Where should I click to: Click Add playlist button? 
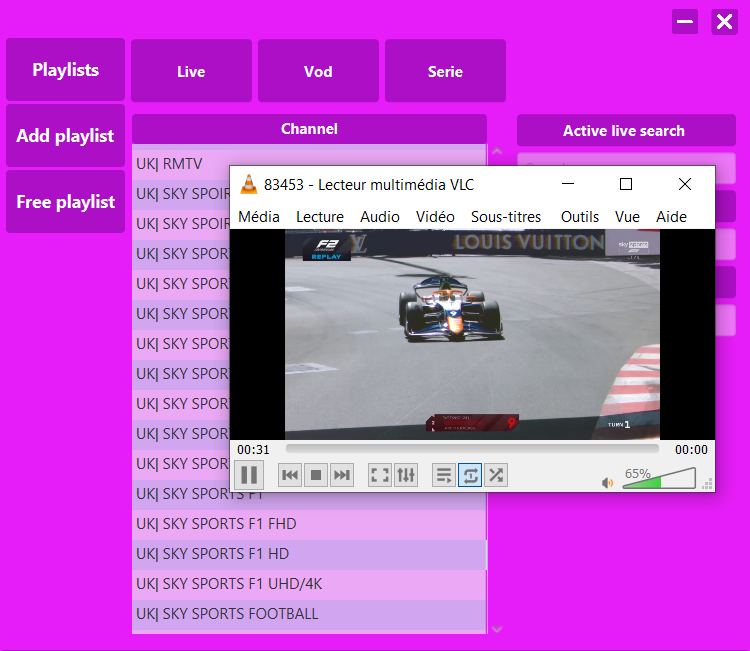66,136
